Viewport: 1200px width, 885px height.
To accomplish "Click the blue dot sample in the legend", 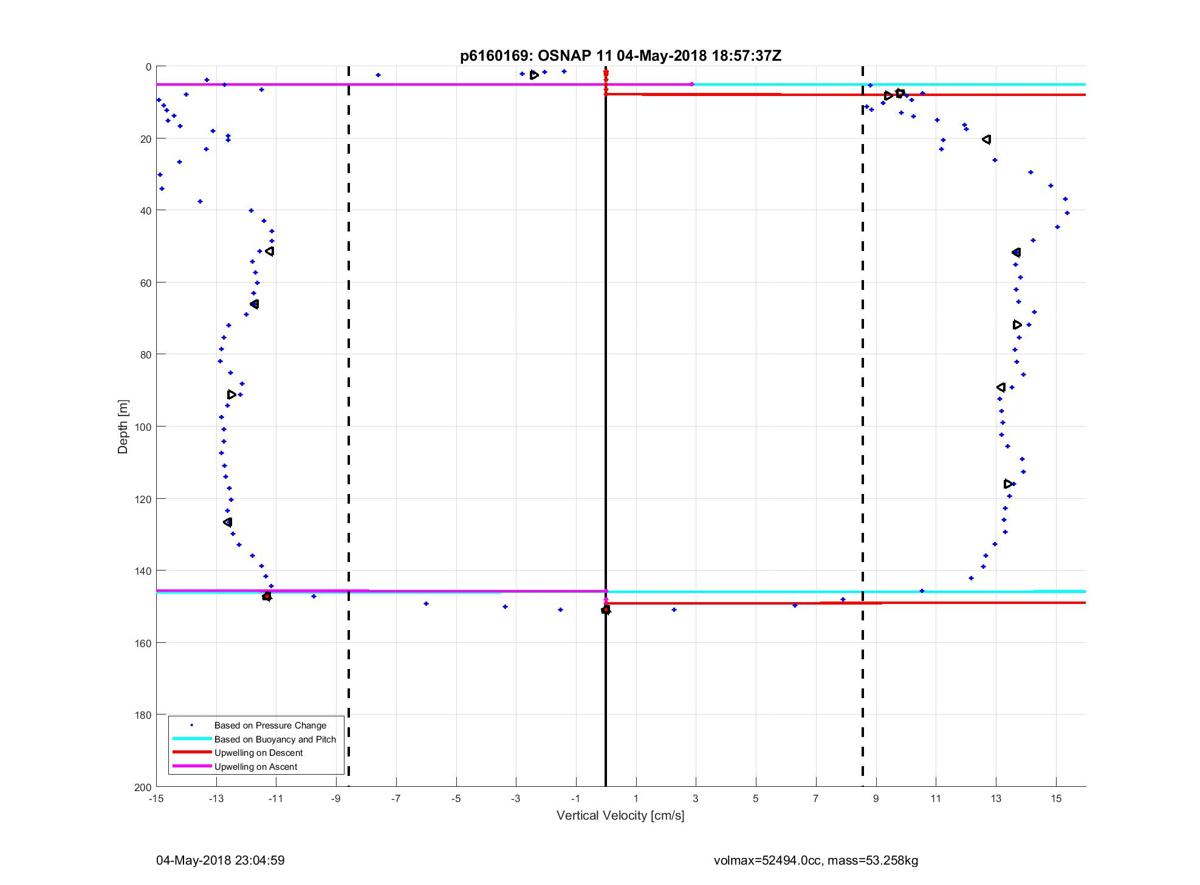I will (191, 725).
